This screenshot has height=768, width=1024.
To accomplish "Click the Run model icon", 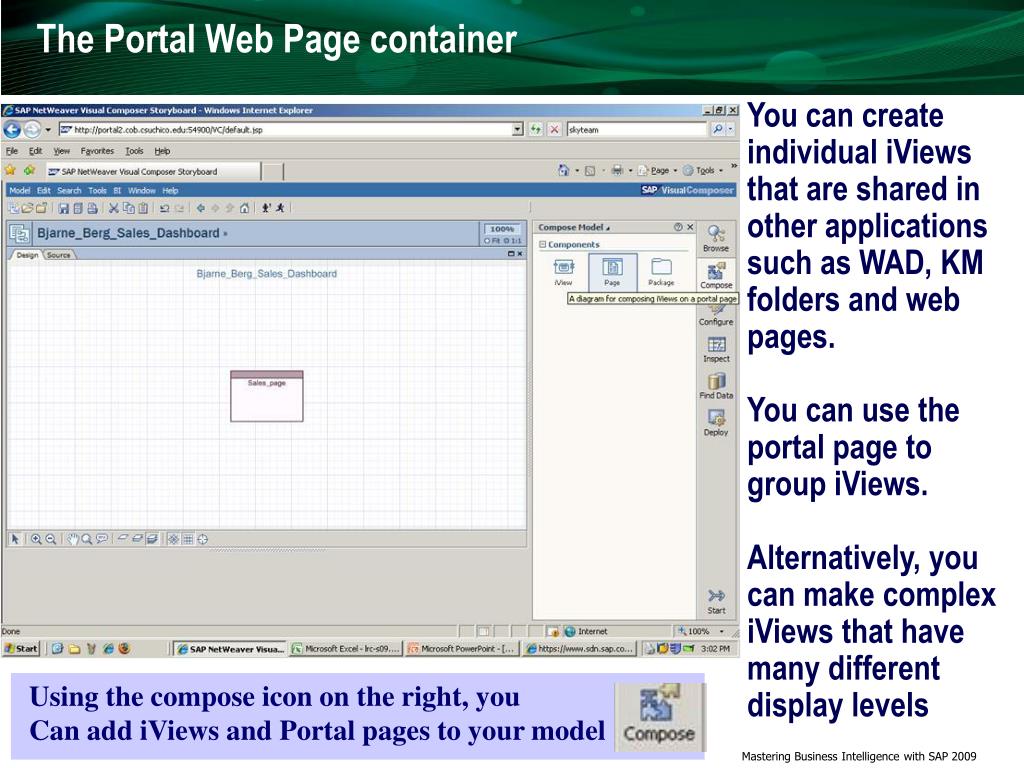I will pos(280,208).
